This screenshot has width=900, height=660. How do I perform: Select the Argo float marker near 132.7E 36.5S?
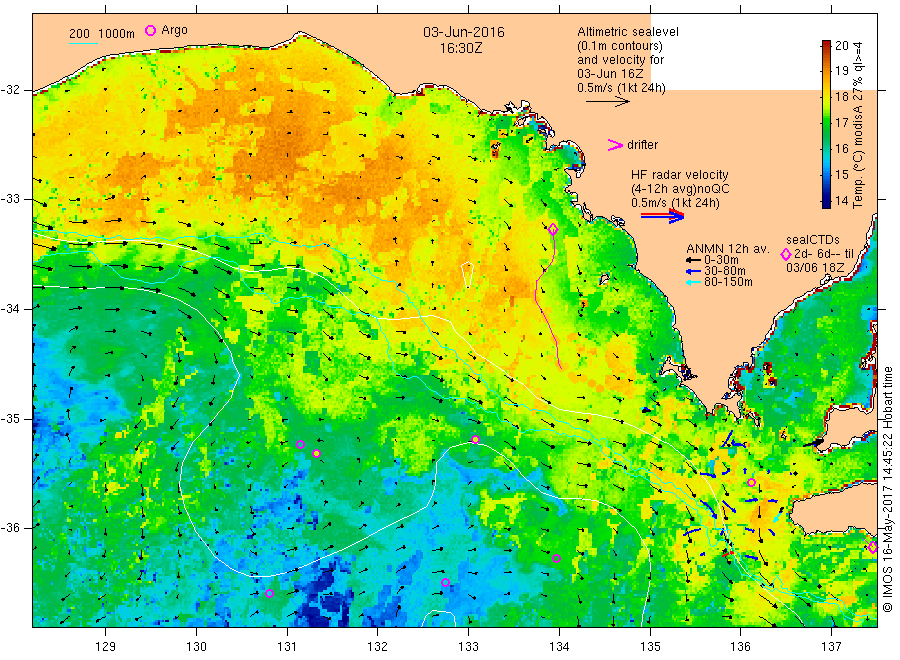tap(445, 583)
